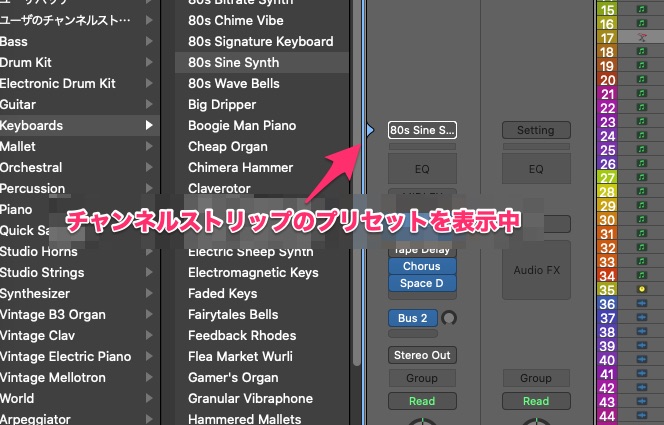Choose Fairytales Bells preset
The image size is (664, 425).
coord(262,314)
